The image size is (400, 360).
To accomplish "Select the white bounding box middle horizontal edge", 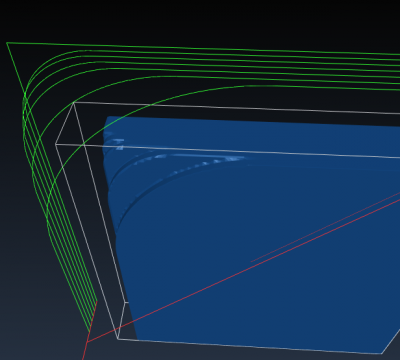I will 227,151.
